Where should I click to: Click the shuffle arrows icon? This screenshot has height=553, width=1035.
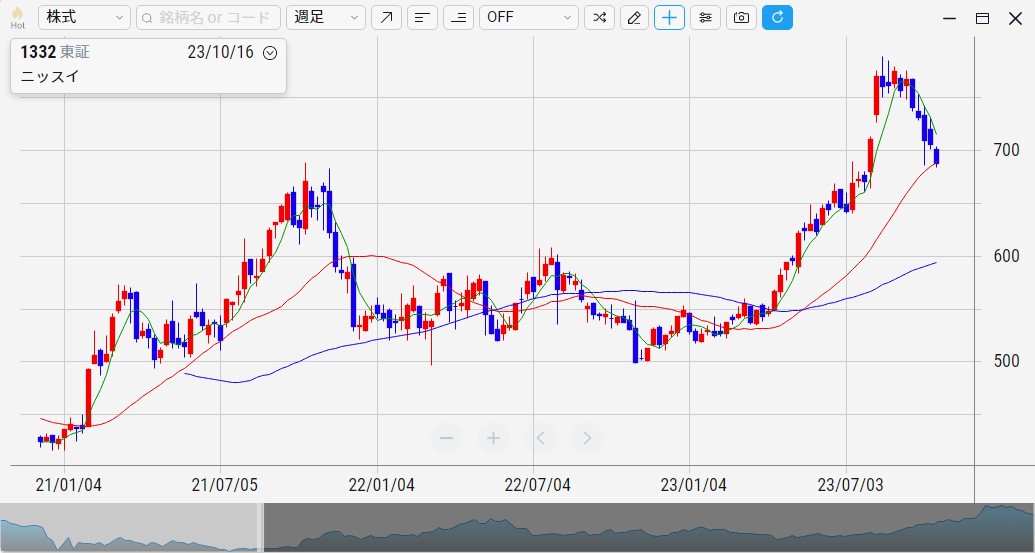pyautogui.click(x=599, y=17)
